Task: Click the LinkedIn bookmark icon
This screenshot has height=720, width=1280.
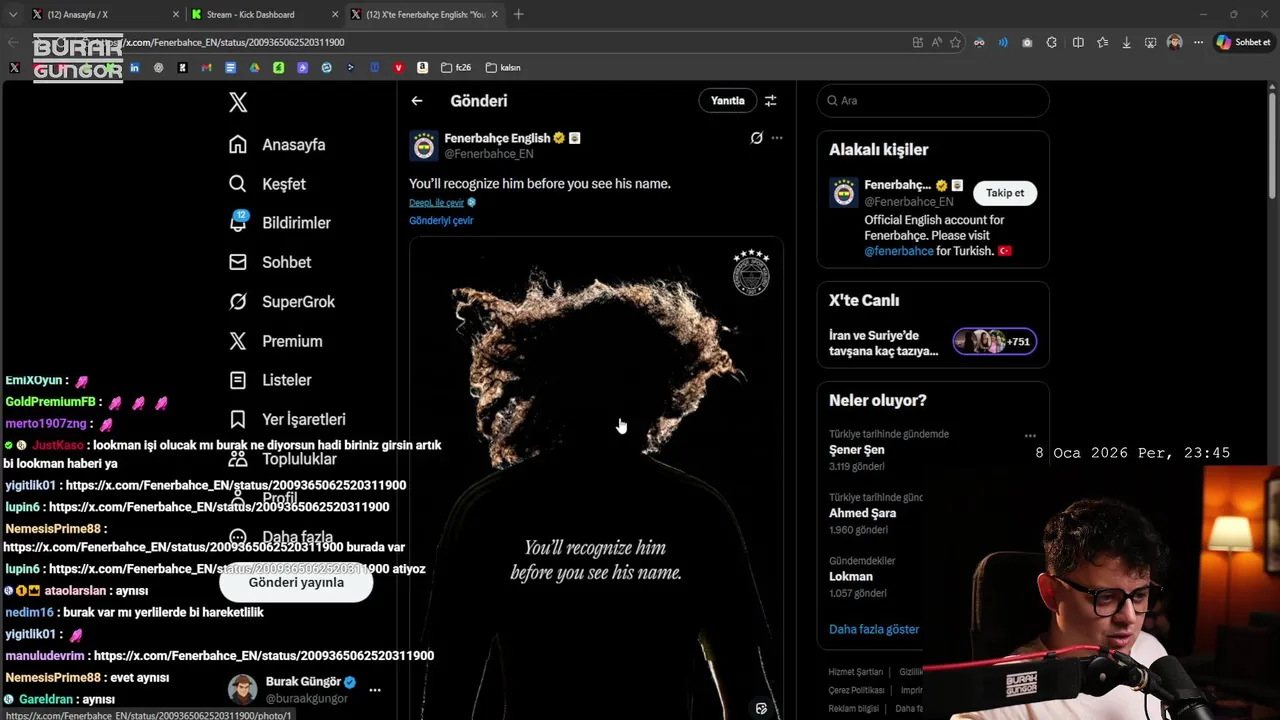Action: click(x=134, y=68)
